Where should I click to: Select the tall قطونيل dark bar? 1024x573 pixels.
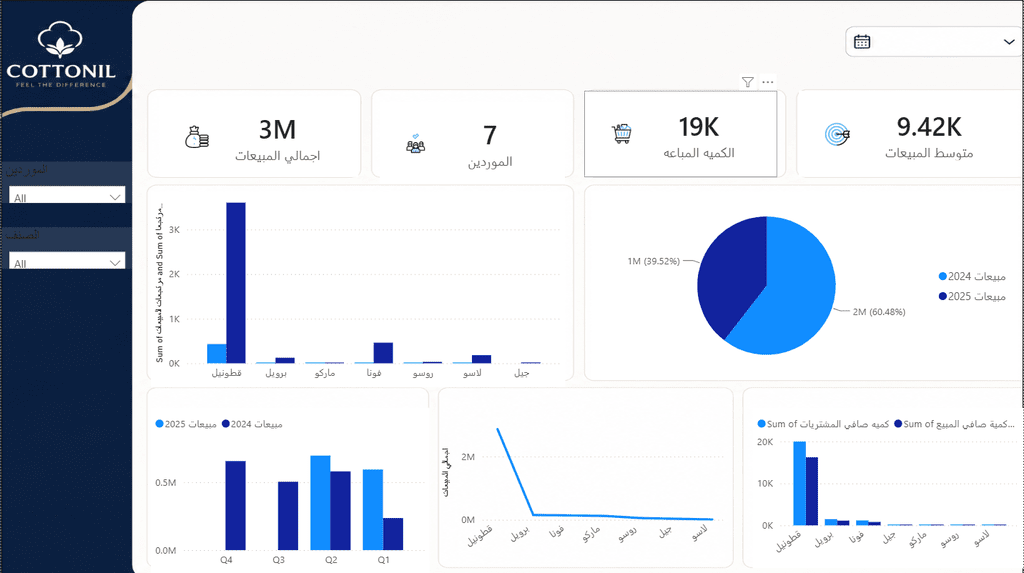[x=236, y=283]
